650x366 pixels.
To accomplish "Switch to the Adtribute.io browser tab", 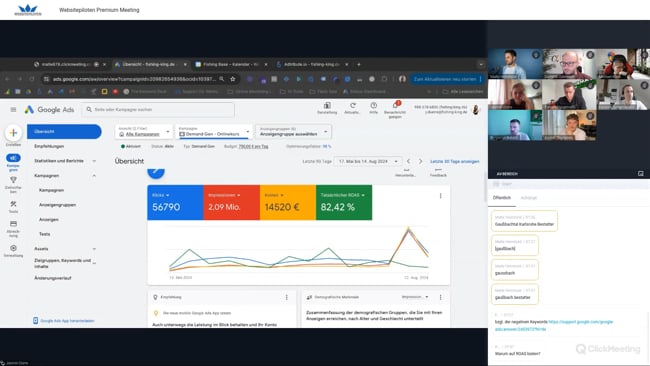I will pos(312,64).
